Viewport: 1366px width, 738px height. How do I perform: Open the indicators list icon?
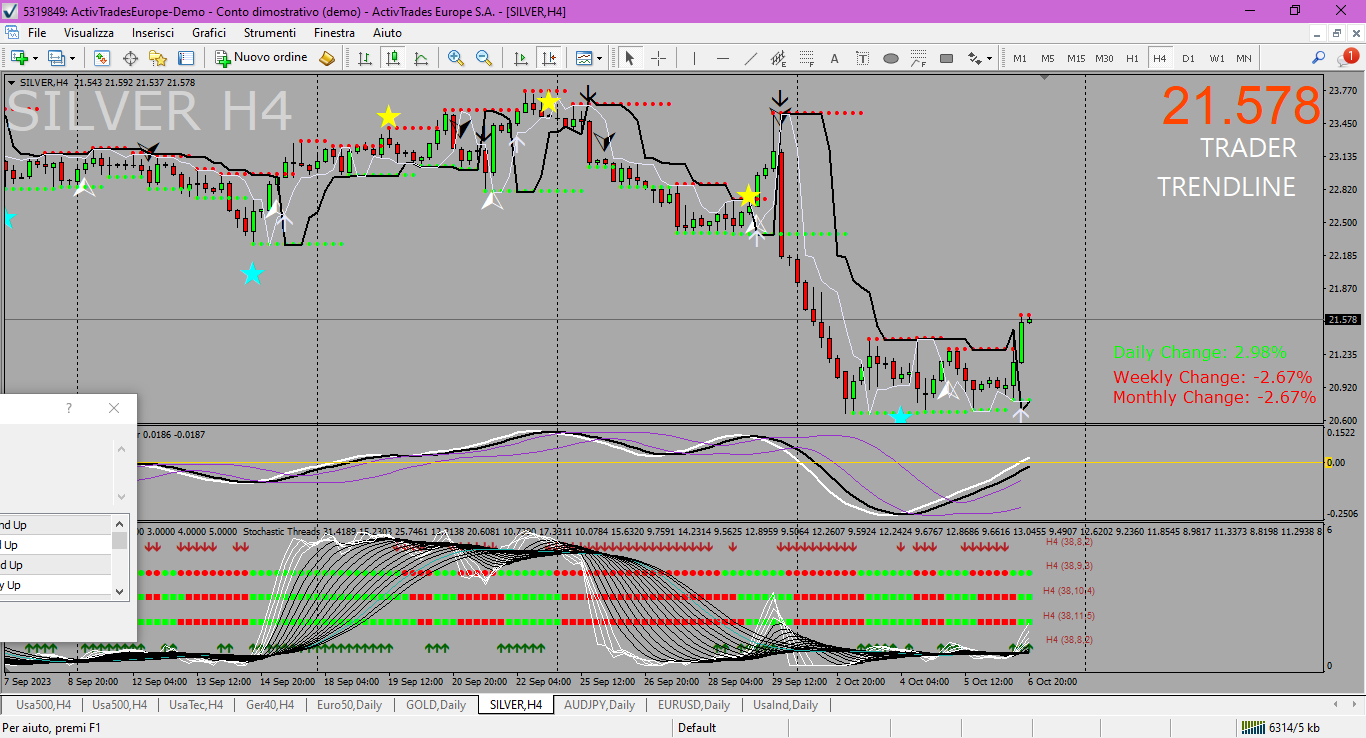[584, 58]
